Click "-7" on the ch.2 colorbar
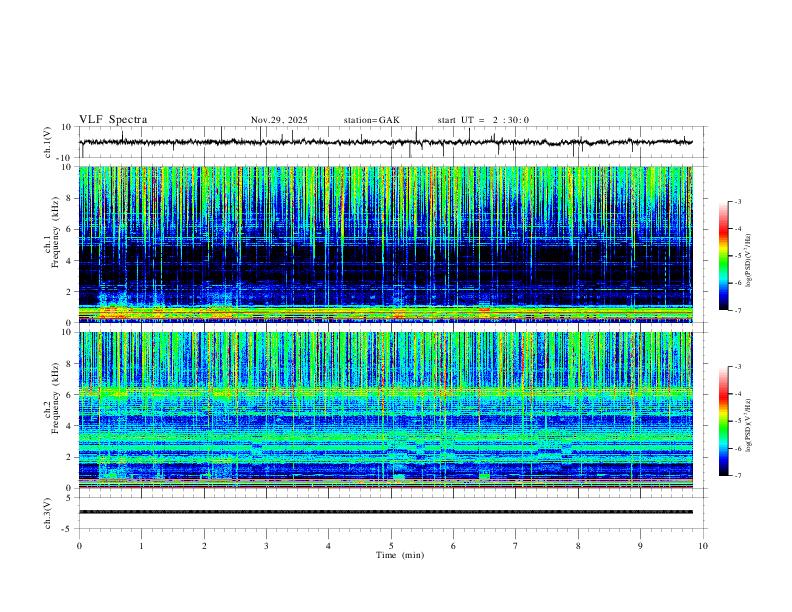Viewport: 792px width, 612px height. point(737,476)
